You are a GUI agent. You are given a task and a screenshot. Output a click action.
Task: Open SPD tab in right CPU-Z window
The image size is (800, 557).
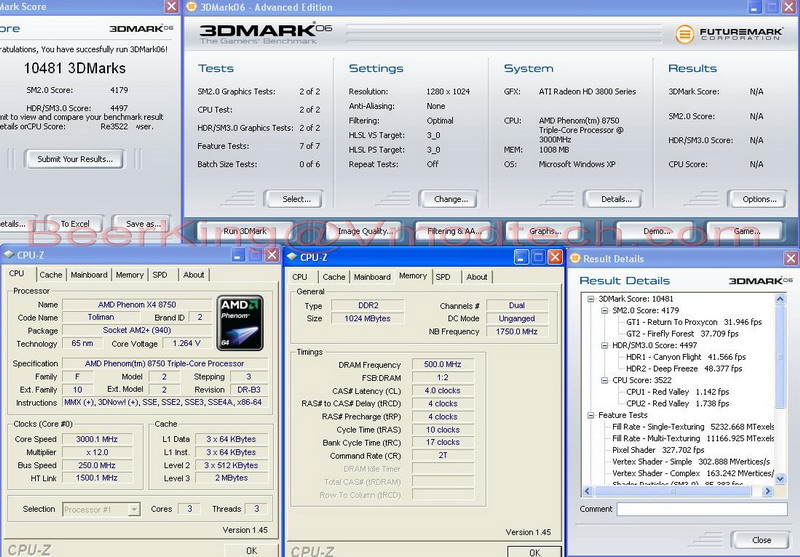[x=443, y=277]
